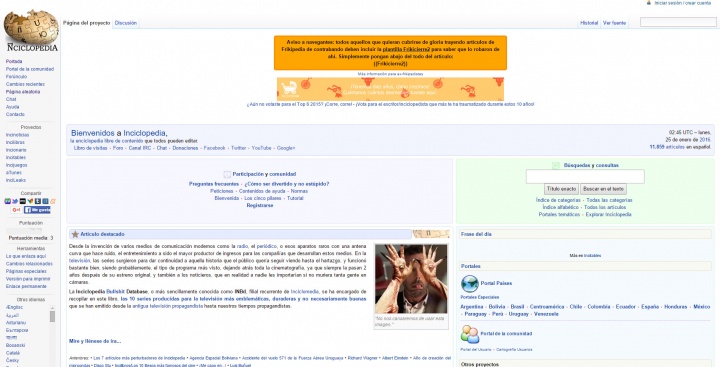Click the Google +1 share button
Image resolution: width=720 pixels, height=367 pixels.
16,210
